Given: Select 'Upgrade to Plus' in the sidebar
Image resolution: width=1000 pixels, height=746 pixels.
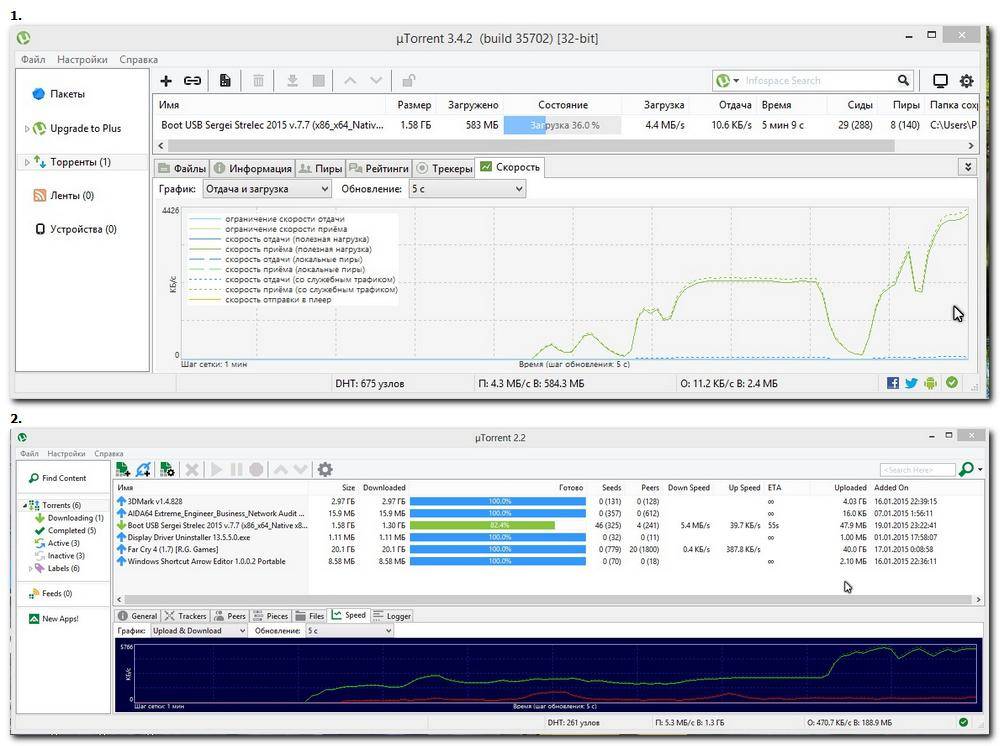Looking at the screenshot, I should 85,128.
